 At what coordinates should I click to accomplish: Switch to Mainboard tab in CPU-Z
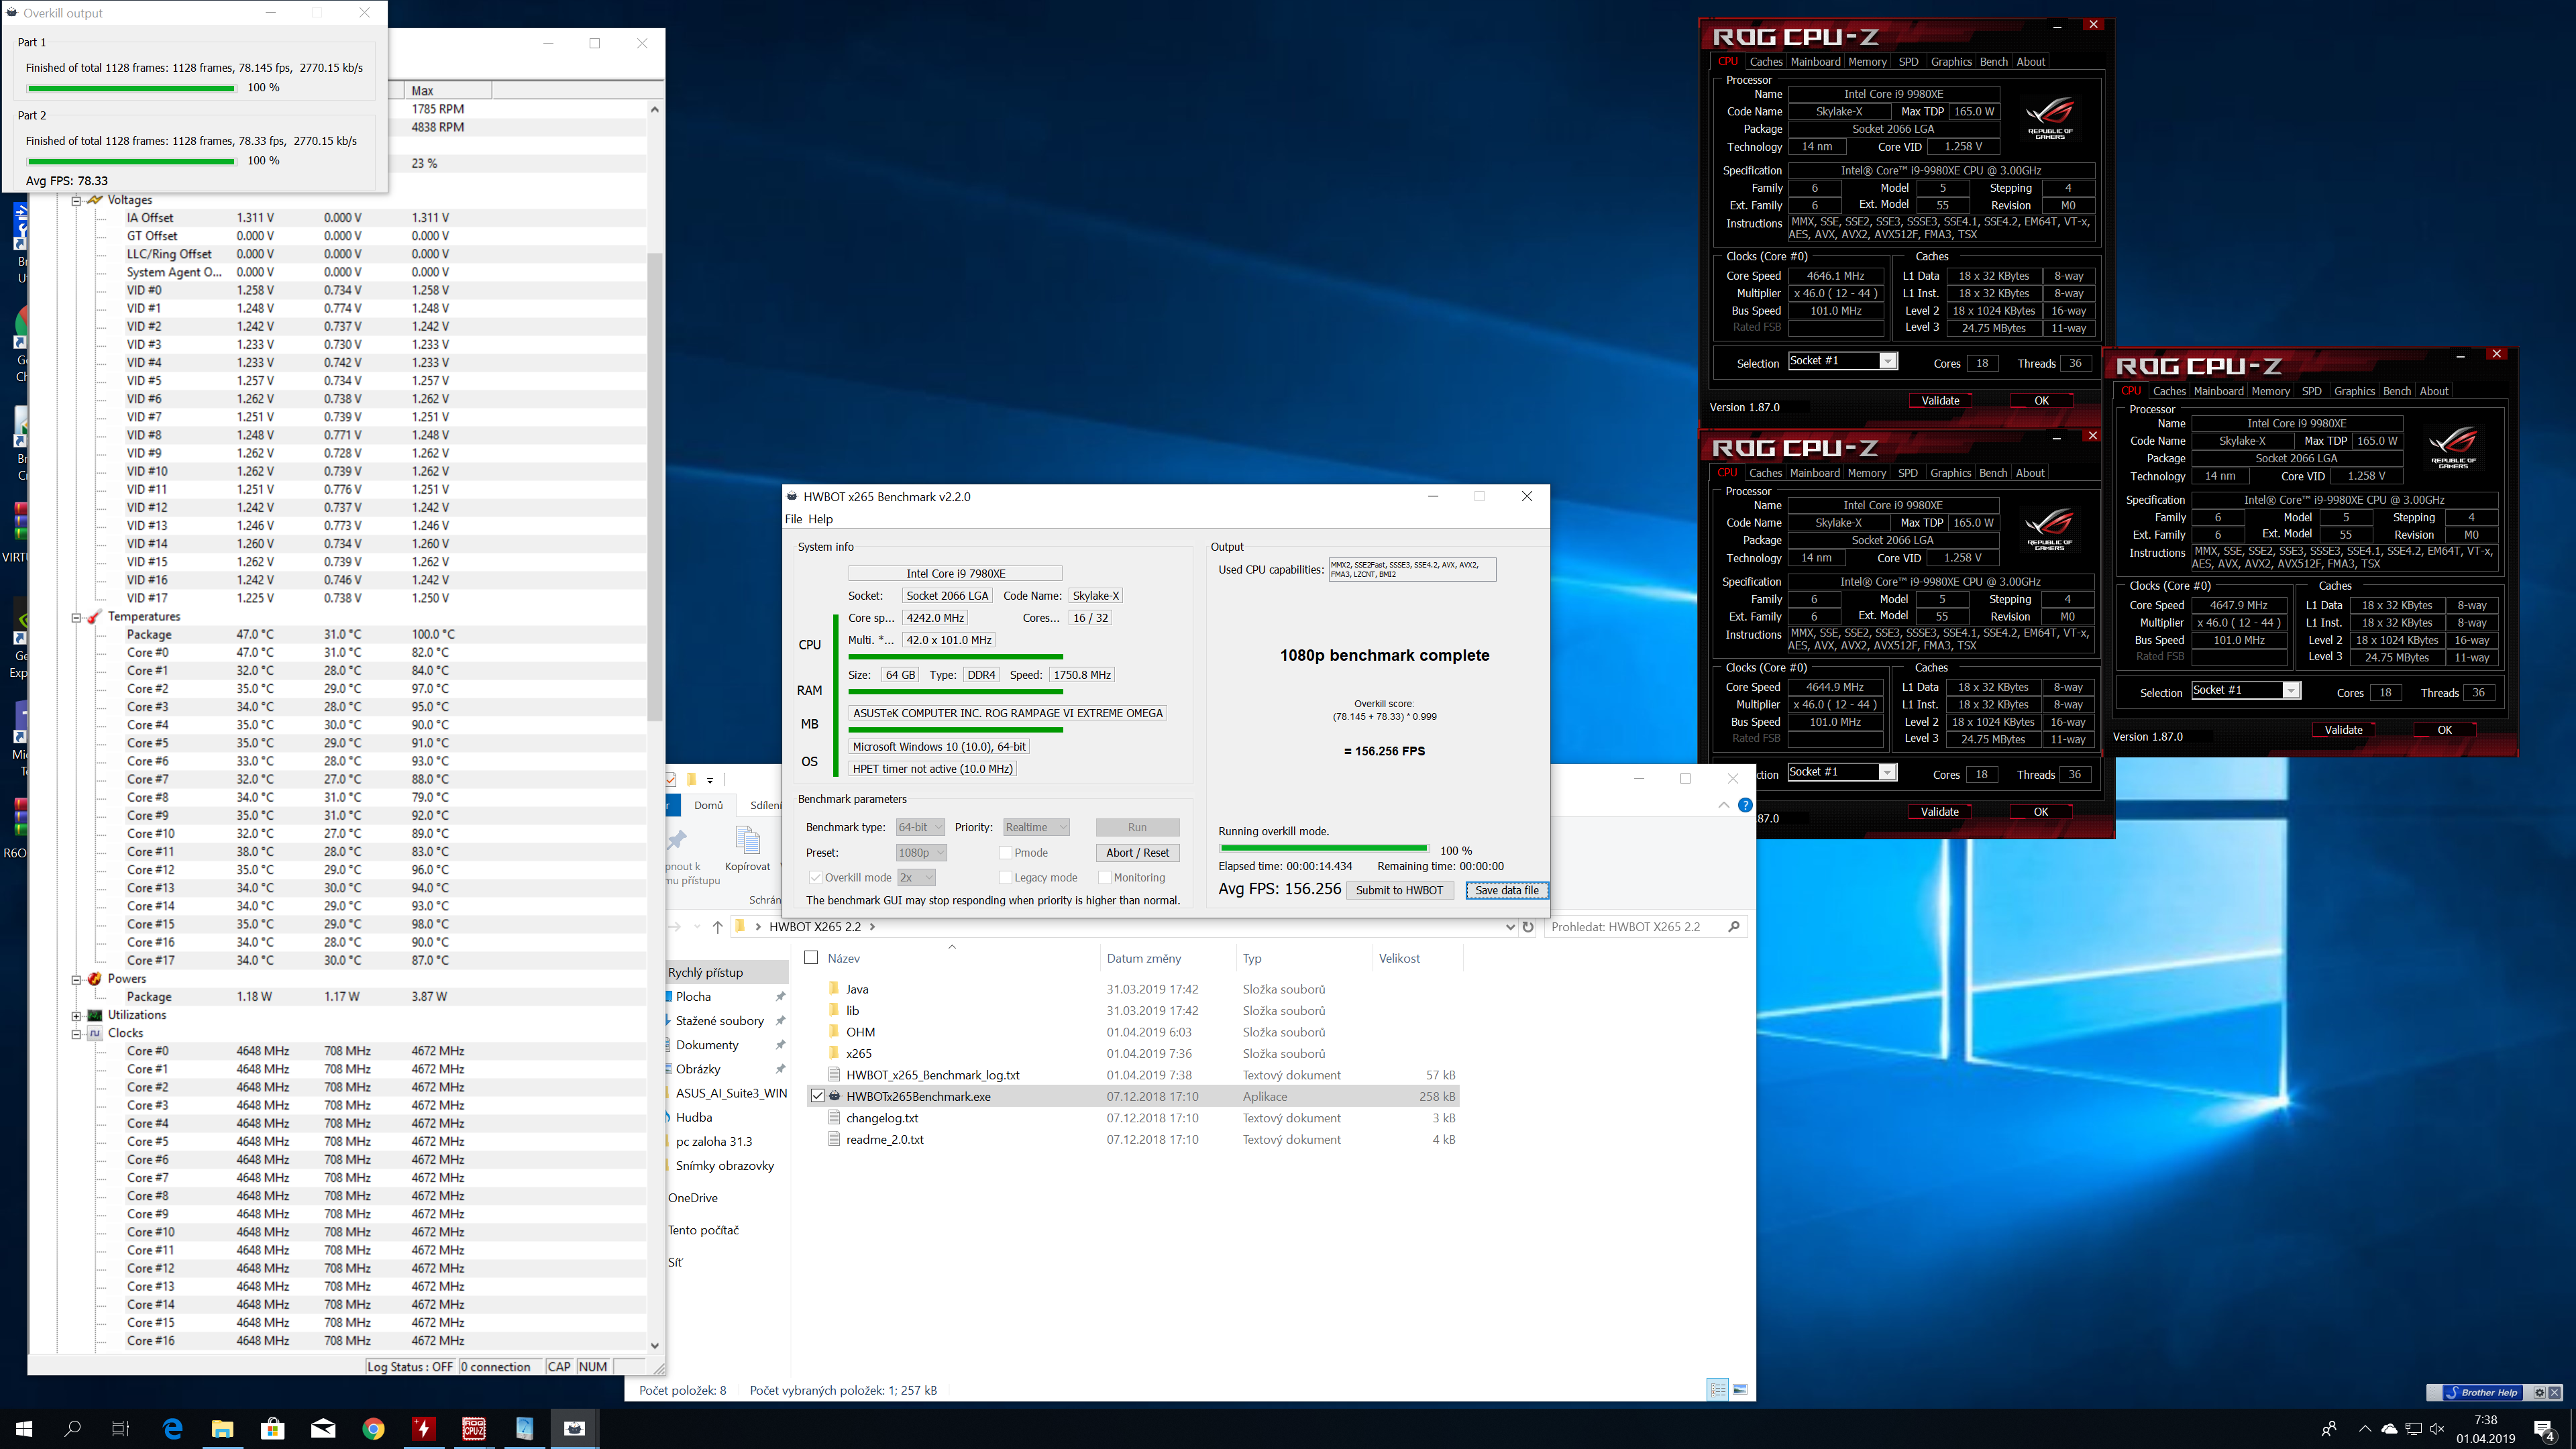tap(1815, 62)
